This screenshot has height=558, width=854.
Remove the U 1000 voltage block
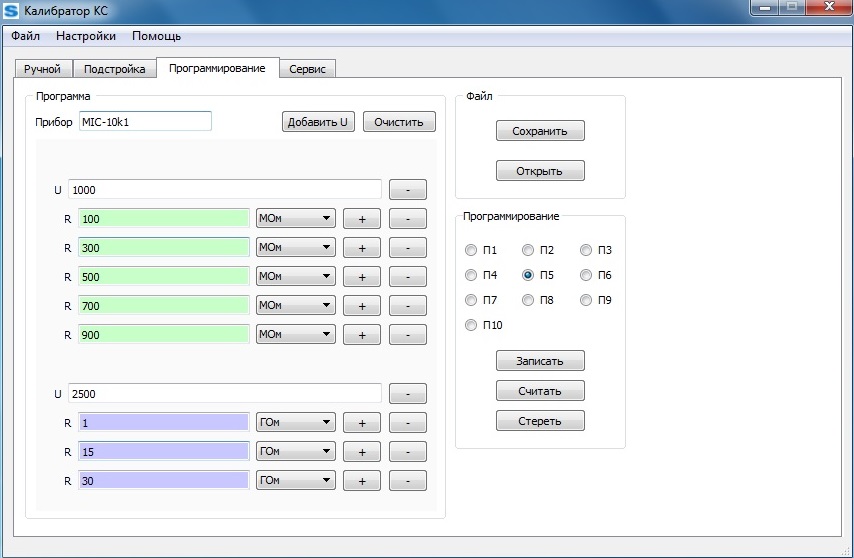point(407,190)
